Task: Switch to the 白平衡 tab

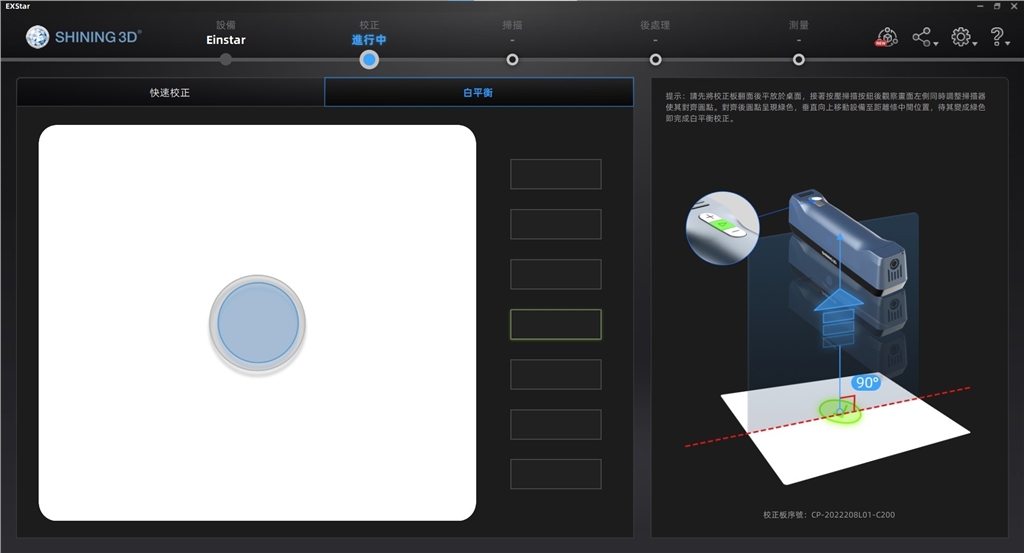Action: point(478,92)
